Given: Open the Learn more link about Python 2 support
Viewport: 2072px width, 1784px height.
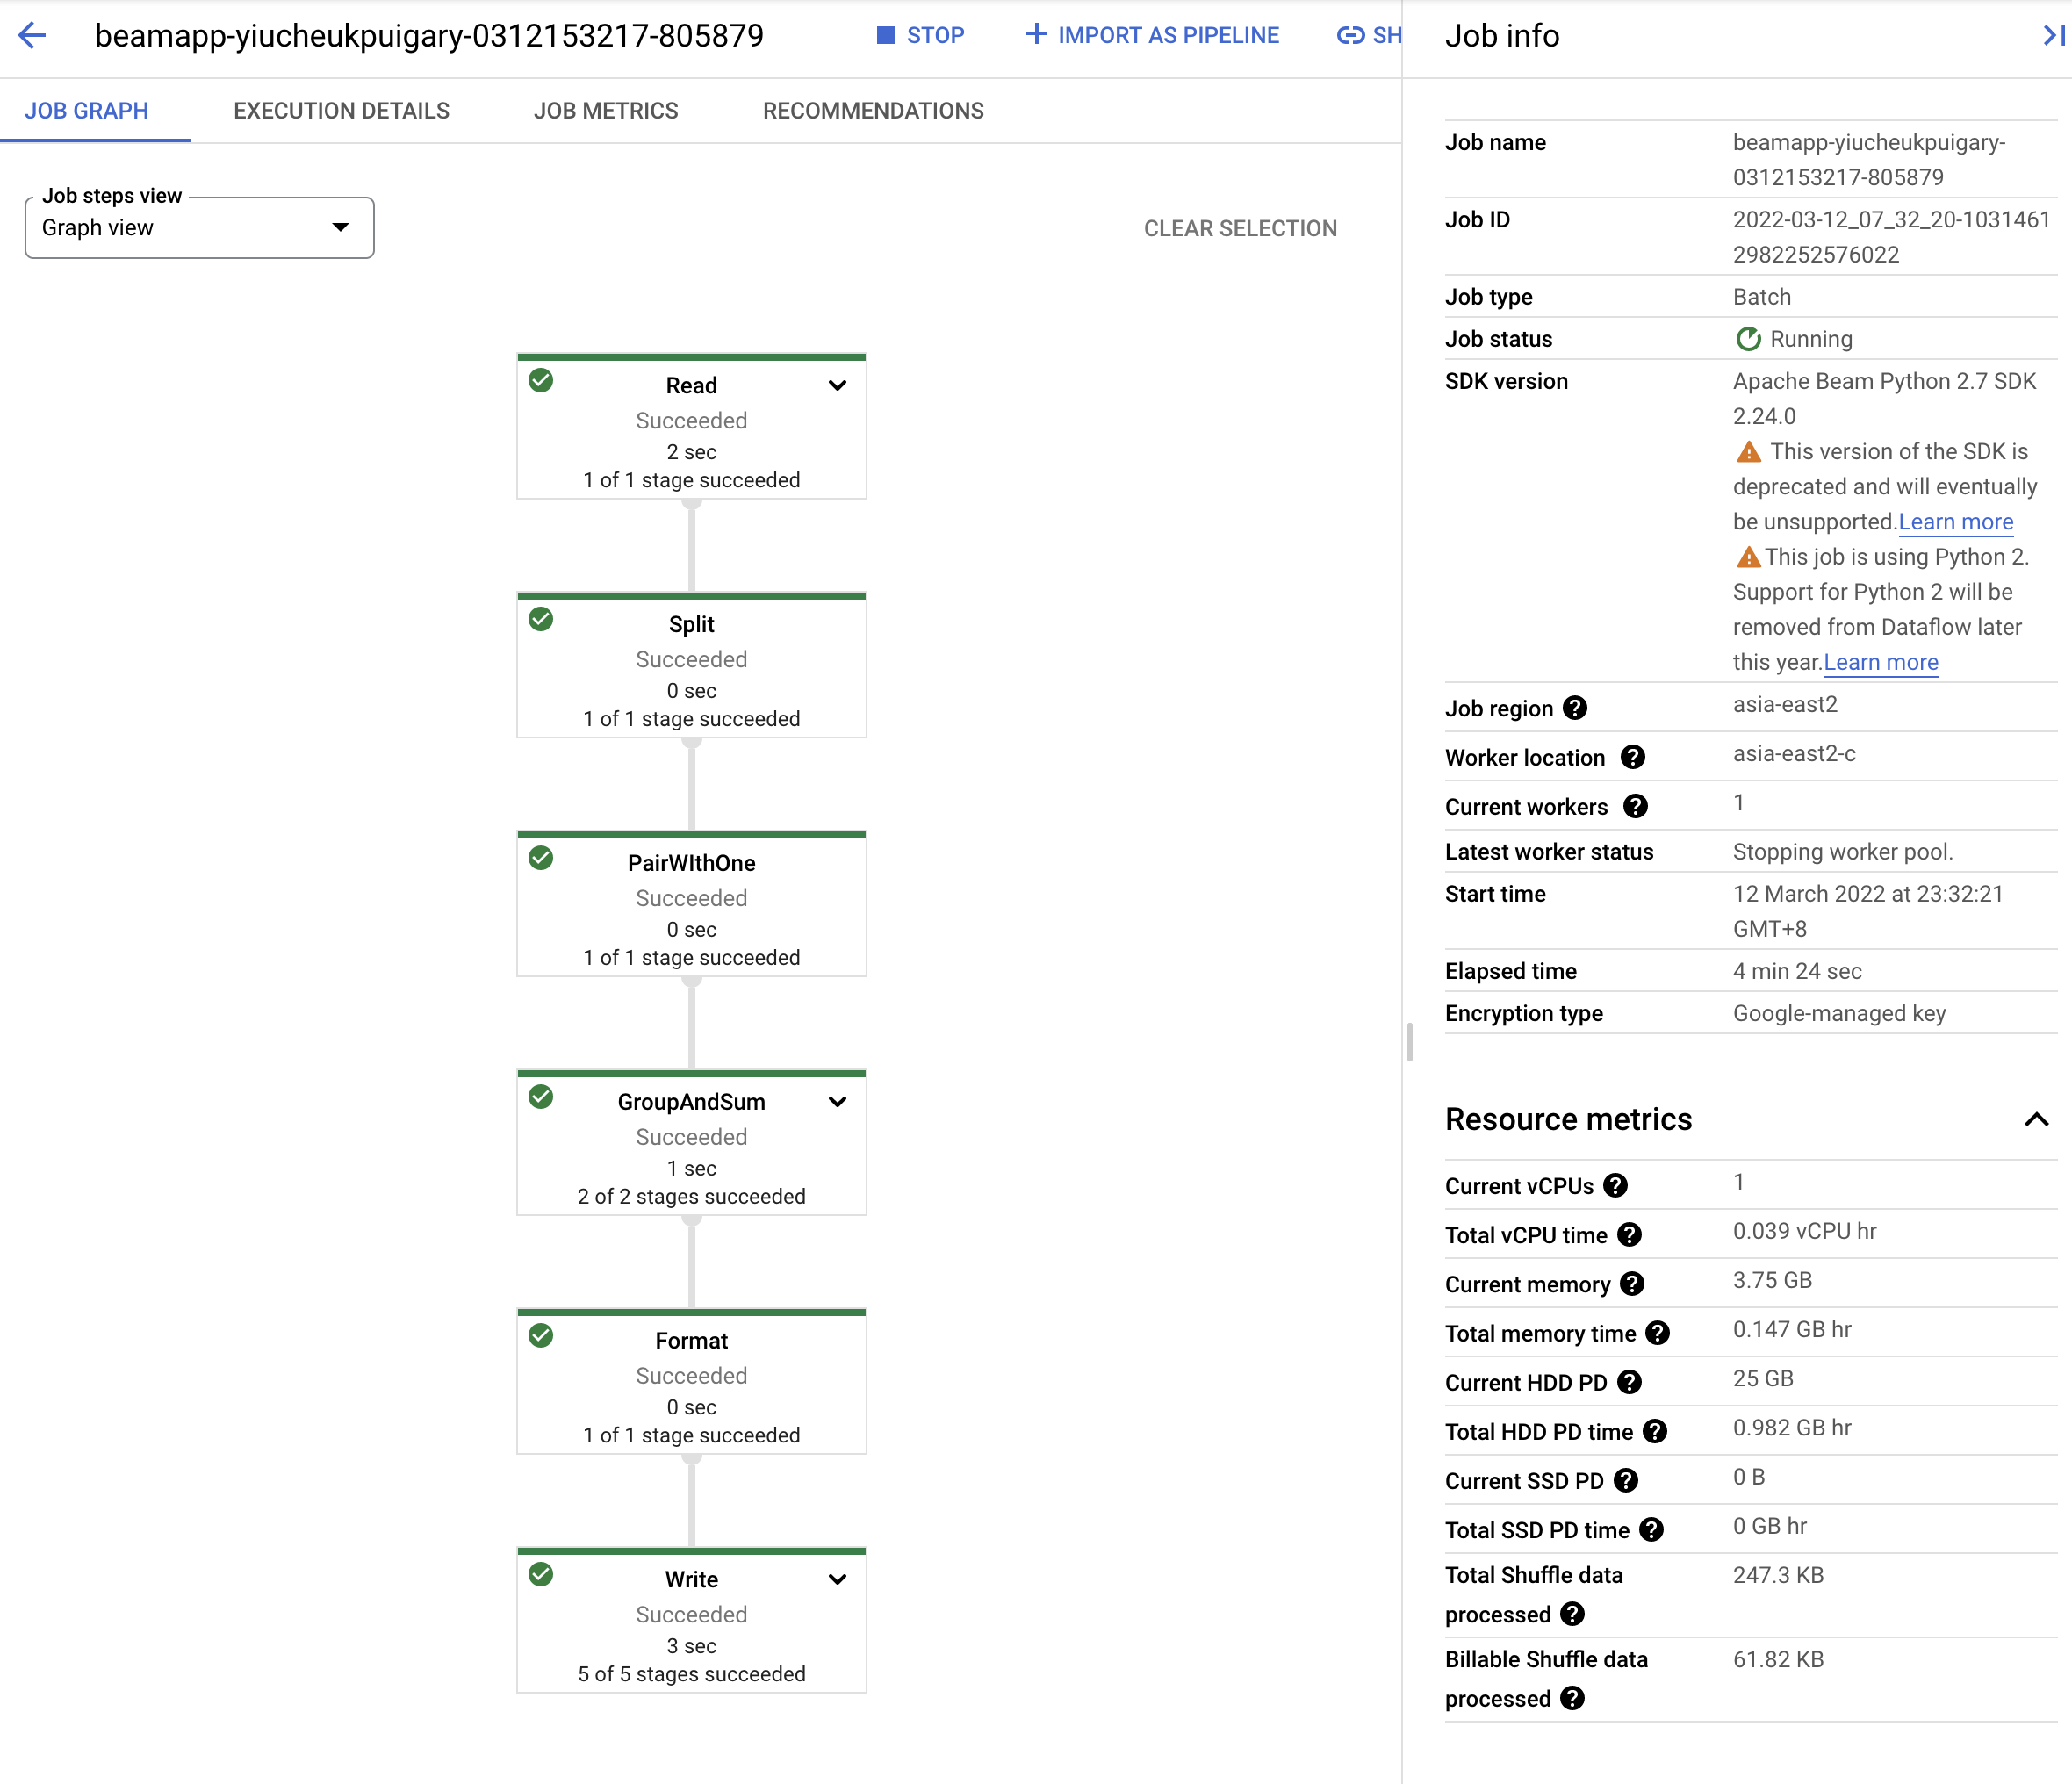Looking at the screenshot, I should [1880, 661].
